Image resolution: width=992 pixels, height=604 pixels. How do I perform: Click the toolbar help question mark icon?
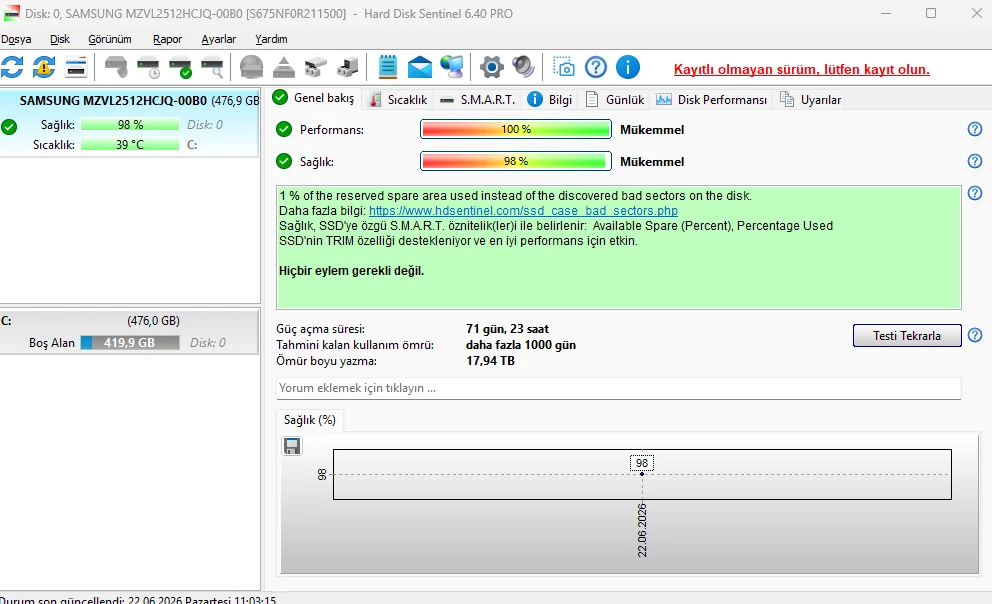(595, 67)
